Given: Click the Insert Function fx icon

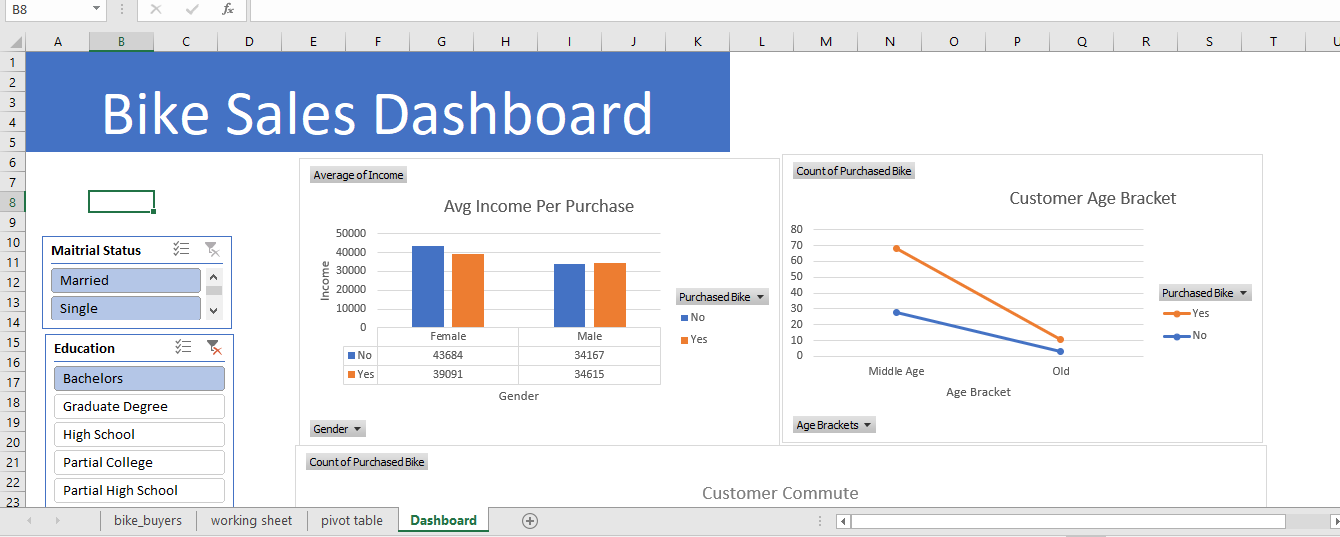Looking at the screenshot, I should point(228,9).
